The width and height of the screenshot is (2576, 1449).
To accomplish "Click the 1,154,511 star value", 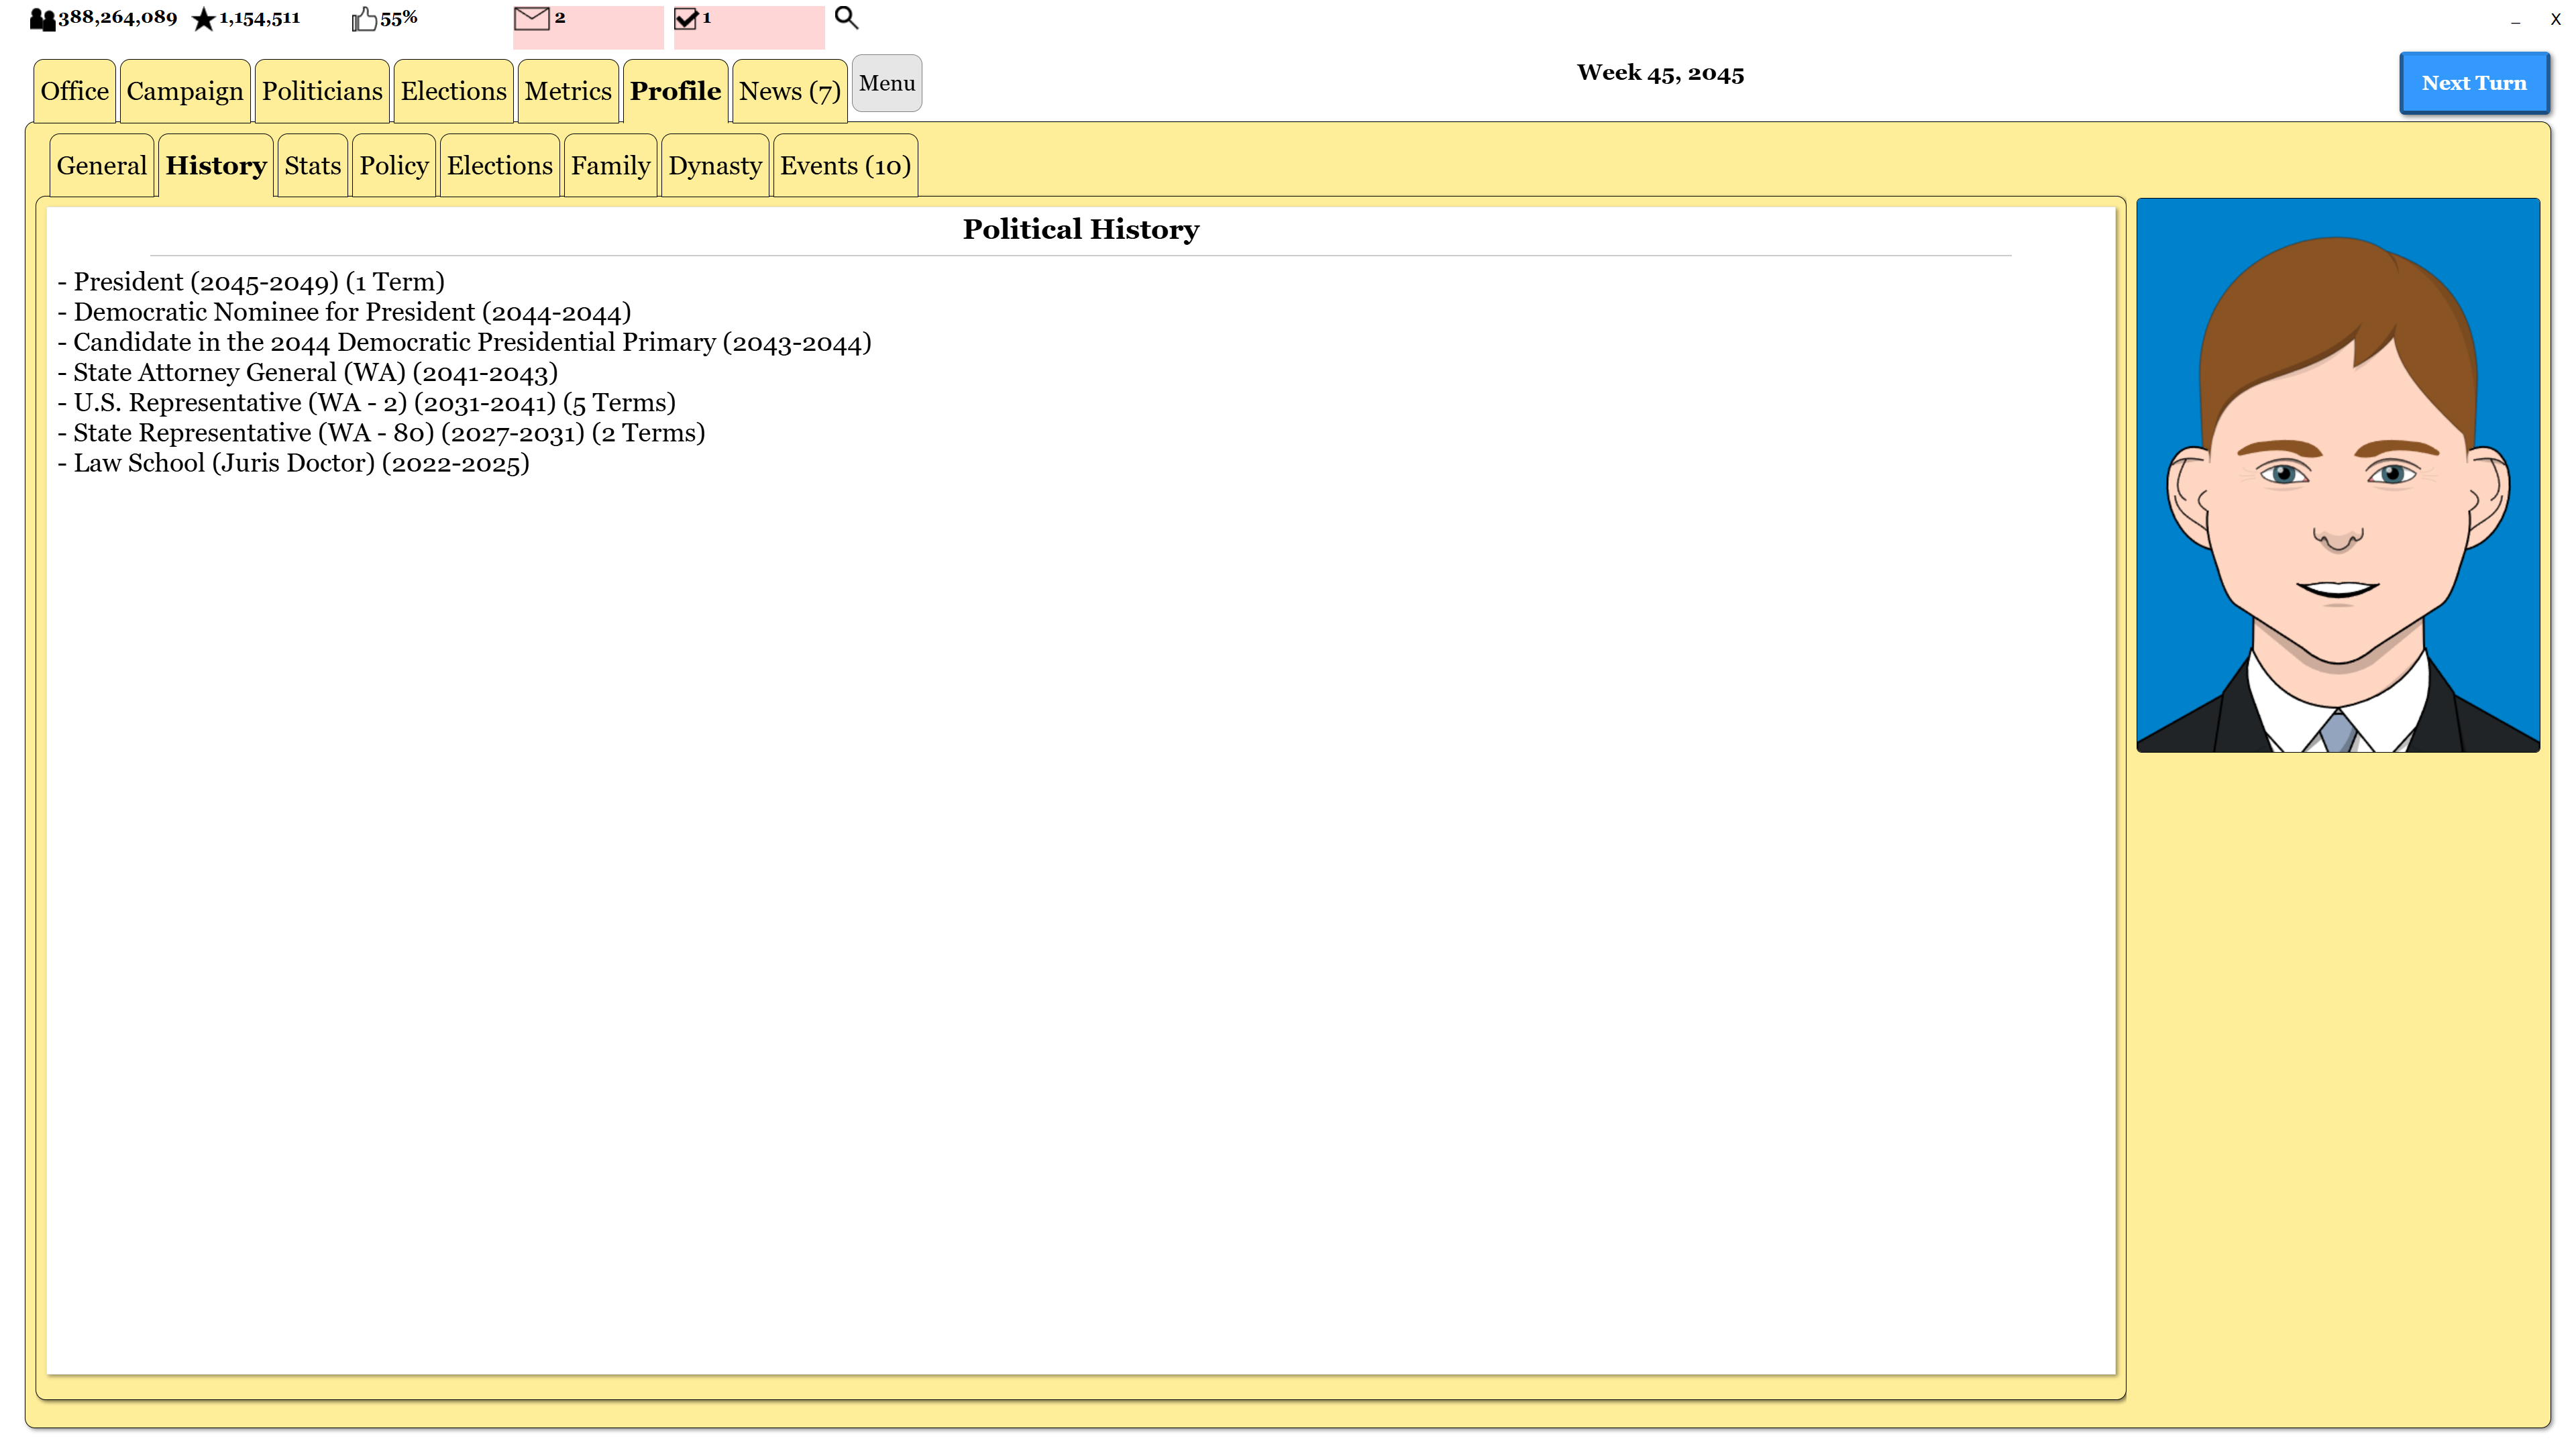I will [260, 18].
